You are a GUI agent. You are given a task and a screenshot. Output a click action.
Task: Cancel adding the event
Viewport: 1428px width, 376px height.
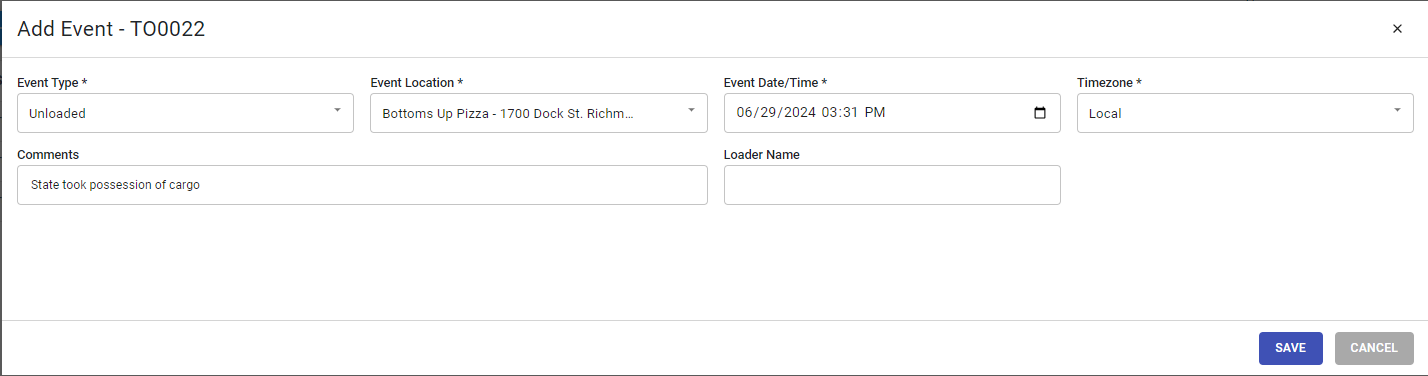(x=1374, y=348)
